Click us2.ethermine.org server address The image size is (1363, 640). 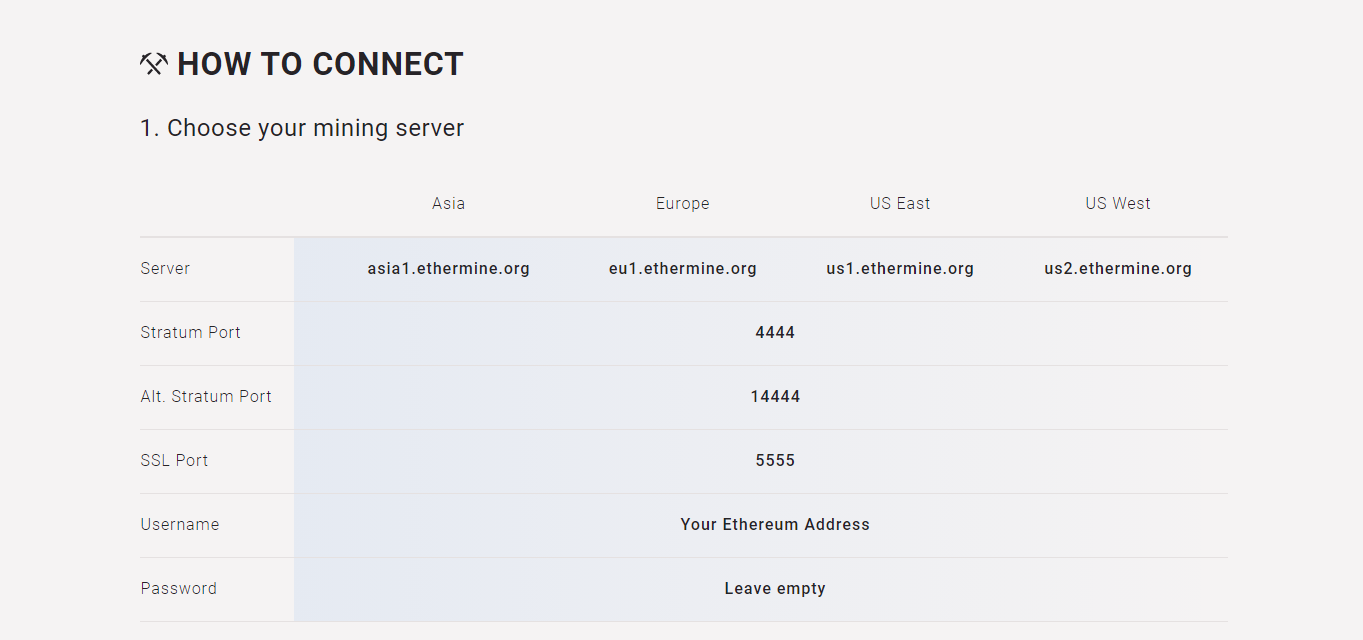coord(1117,268)
